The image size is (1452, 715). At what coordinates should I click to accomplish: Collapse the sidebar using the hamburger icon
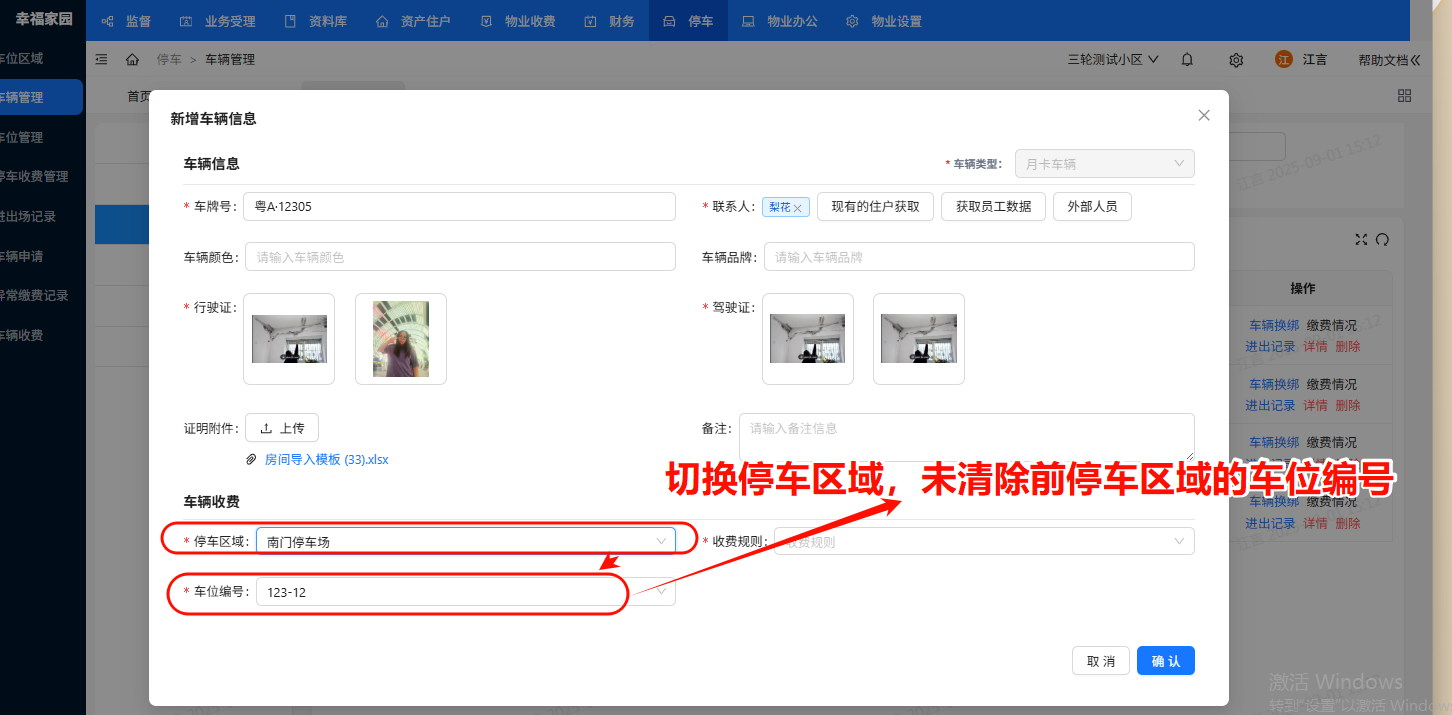[x=99, y=59]
